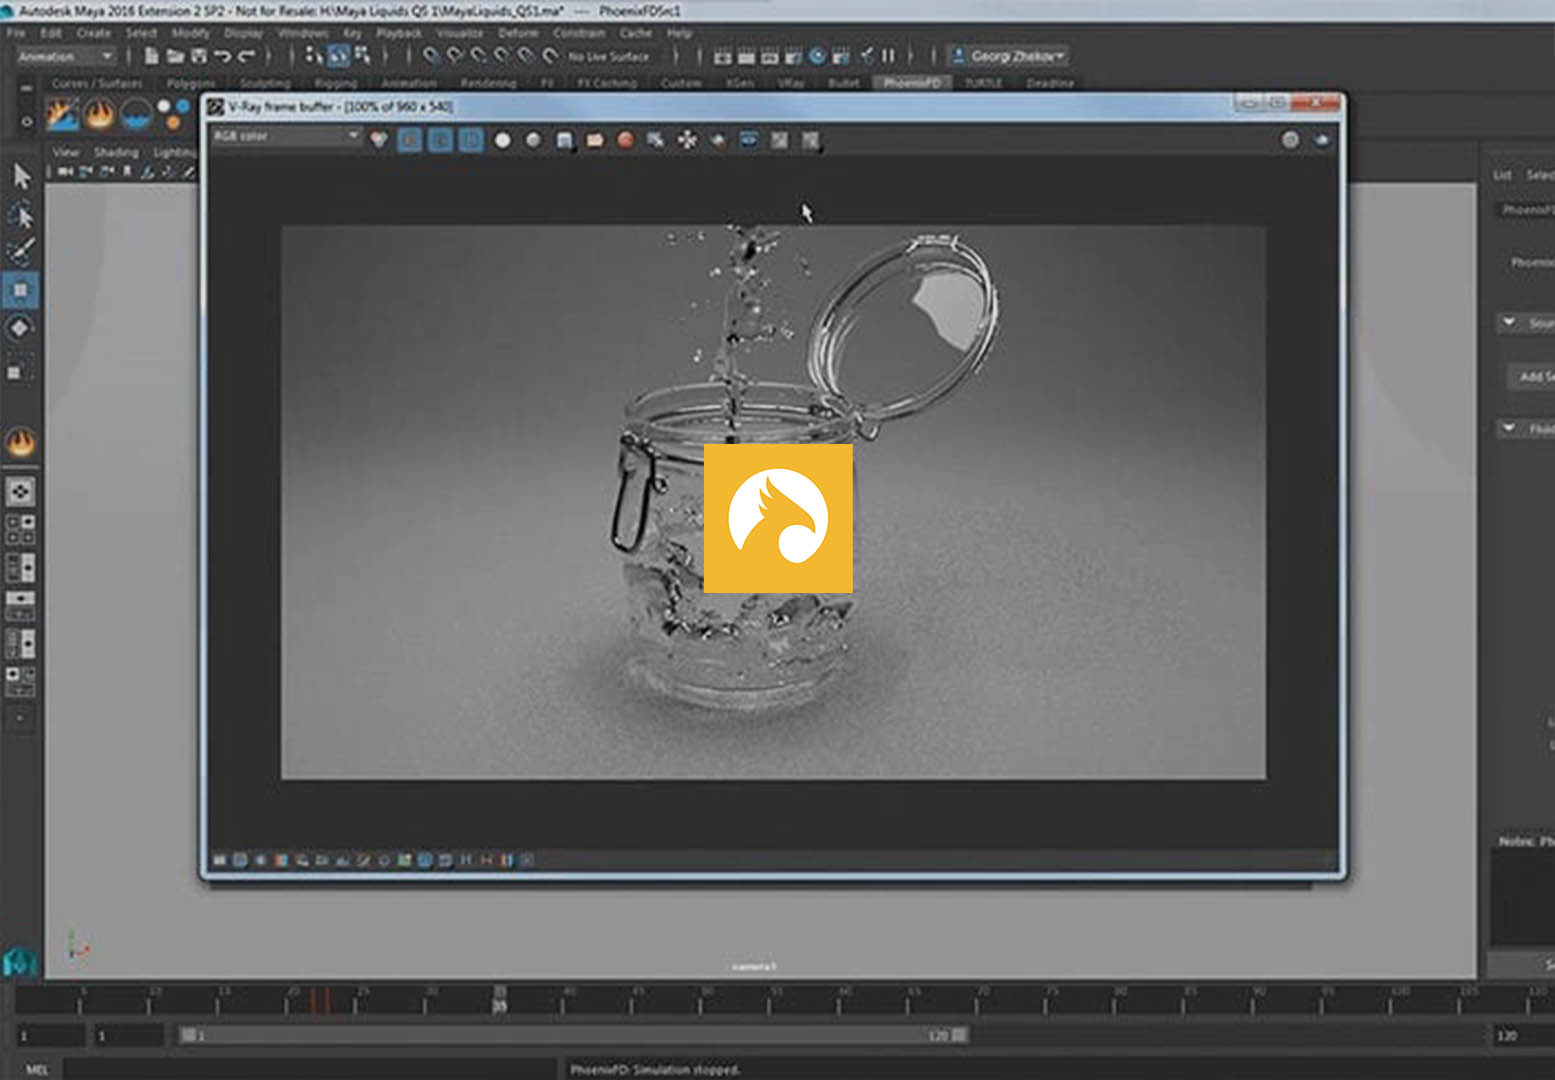The image size is (1555, 1080).
Task: Open the Playback menu
Action: pos(399,33)
